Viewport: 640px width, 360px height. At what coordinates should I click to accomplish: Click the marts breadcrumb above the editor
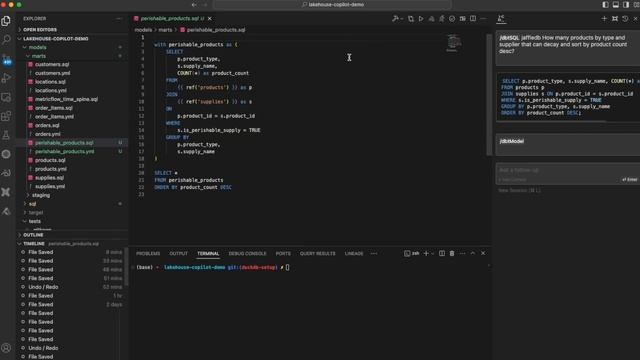(x=165, y=30)
